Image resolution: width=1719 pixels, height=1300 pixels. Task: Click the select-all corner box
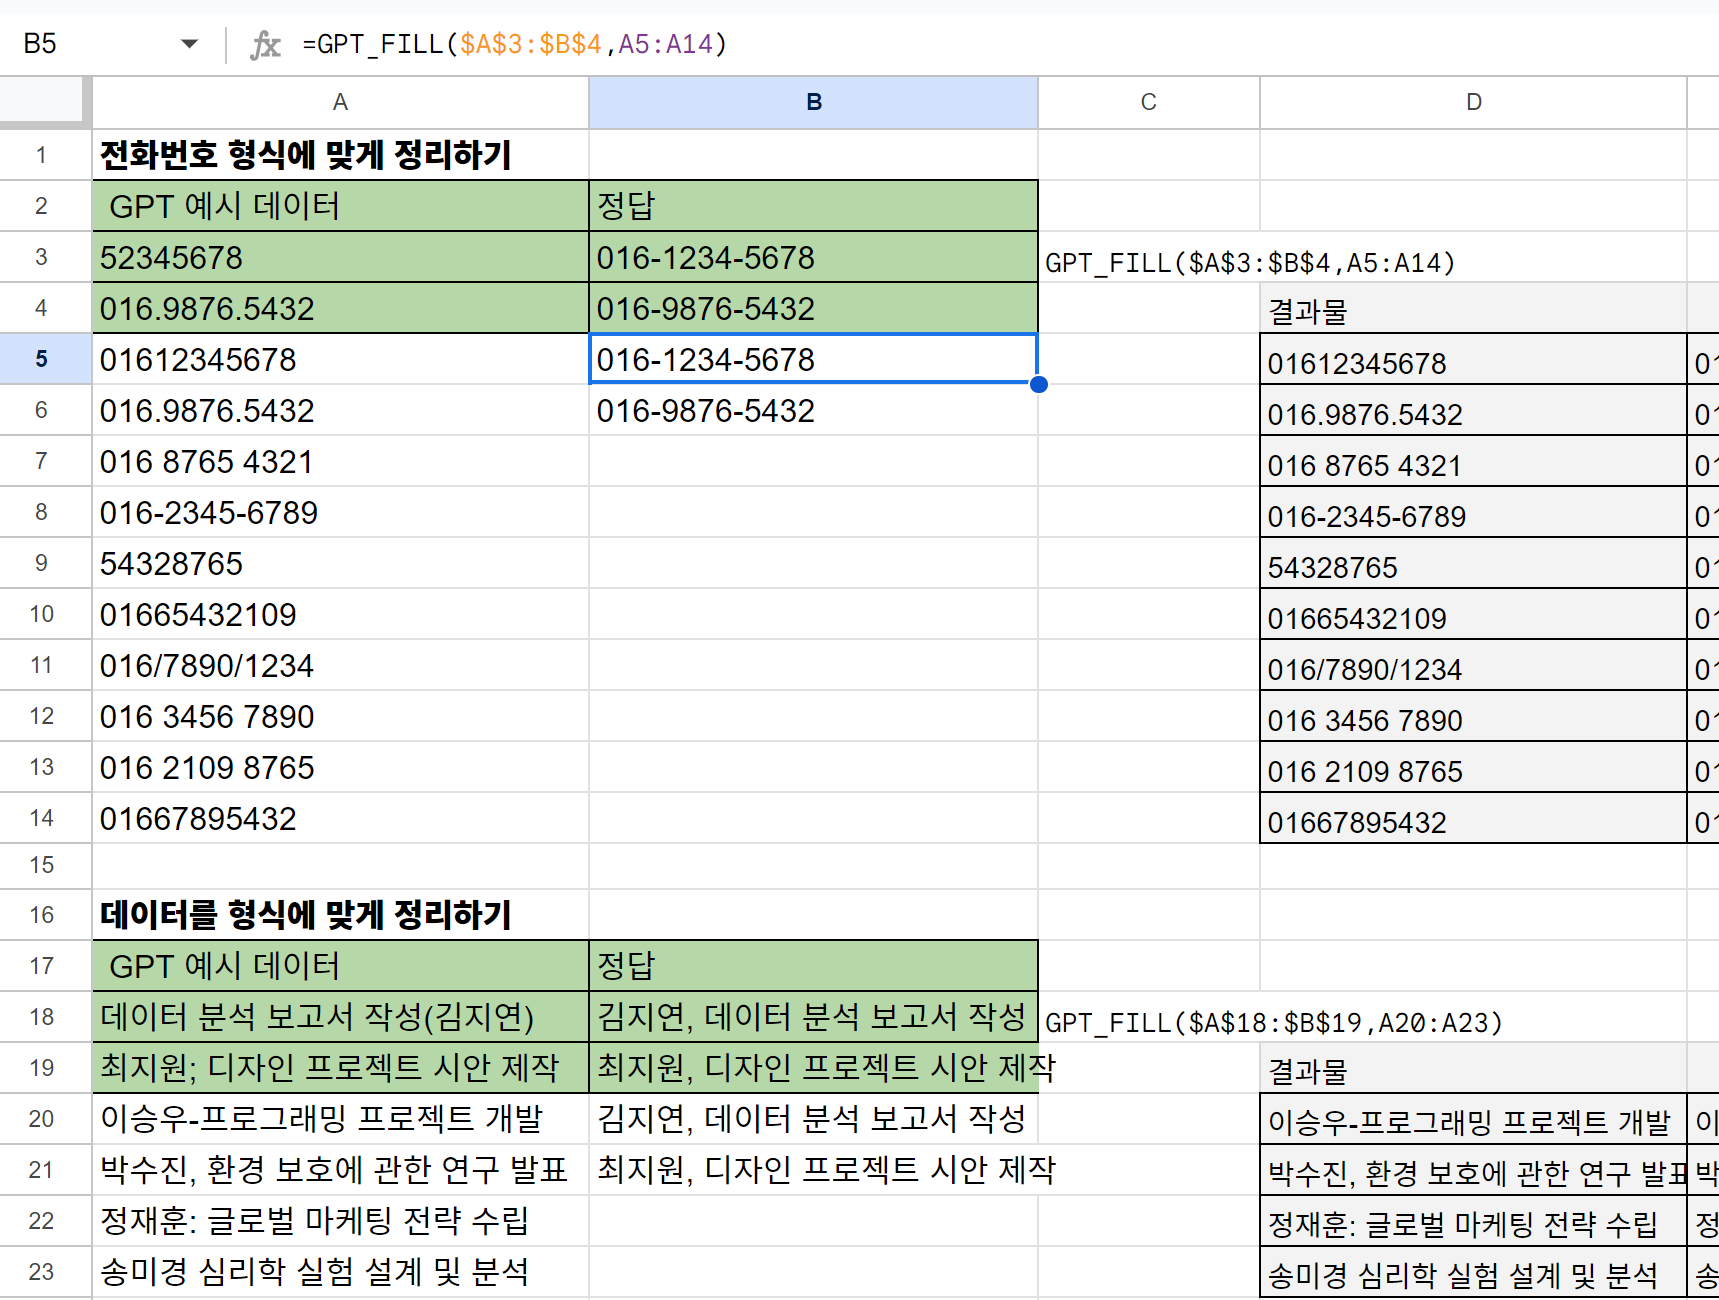point(42,100)
